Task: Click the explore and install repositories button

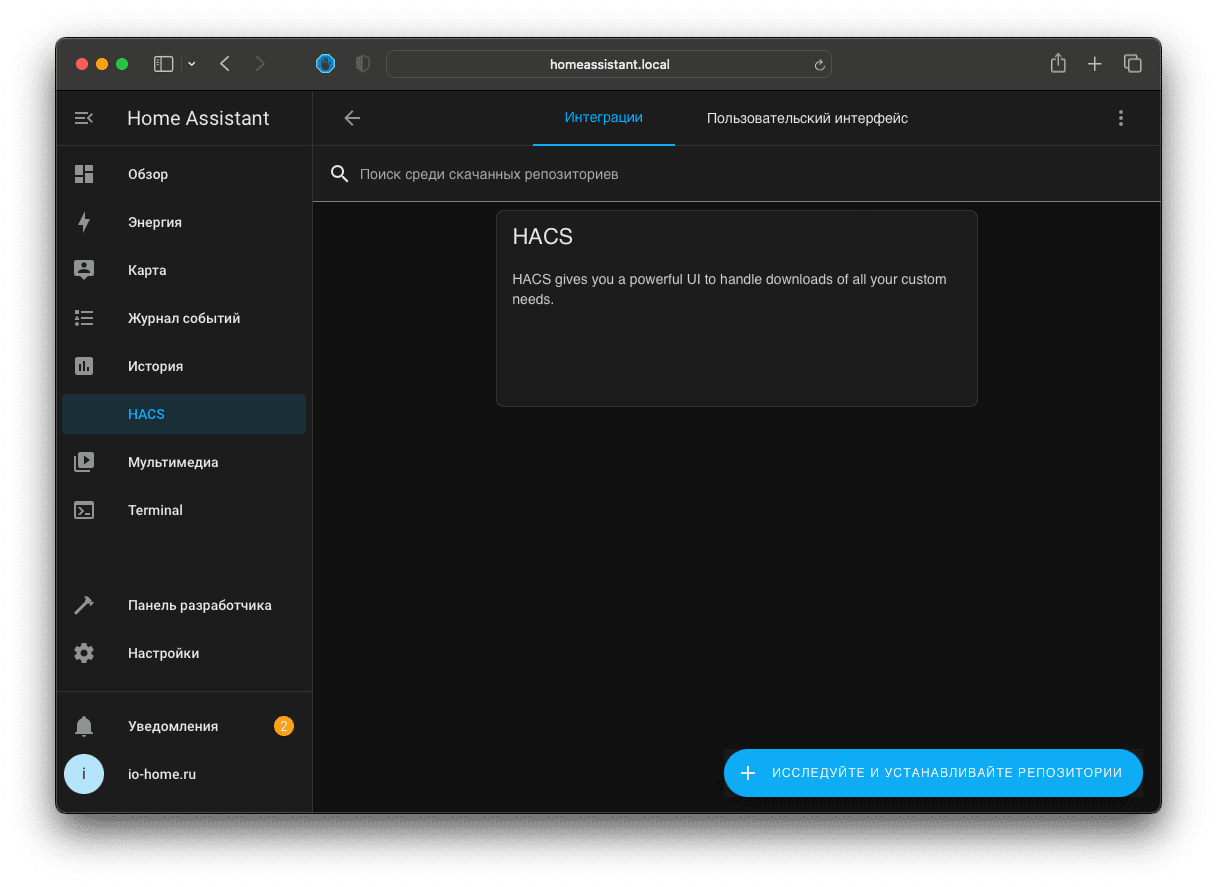Action: [932, 773]
